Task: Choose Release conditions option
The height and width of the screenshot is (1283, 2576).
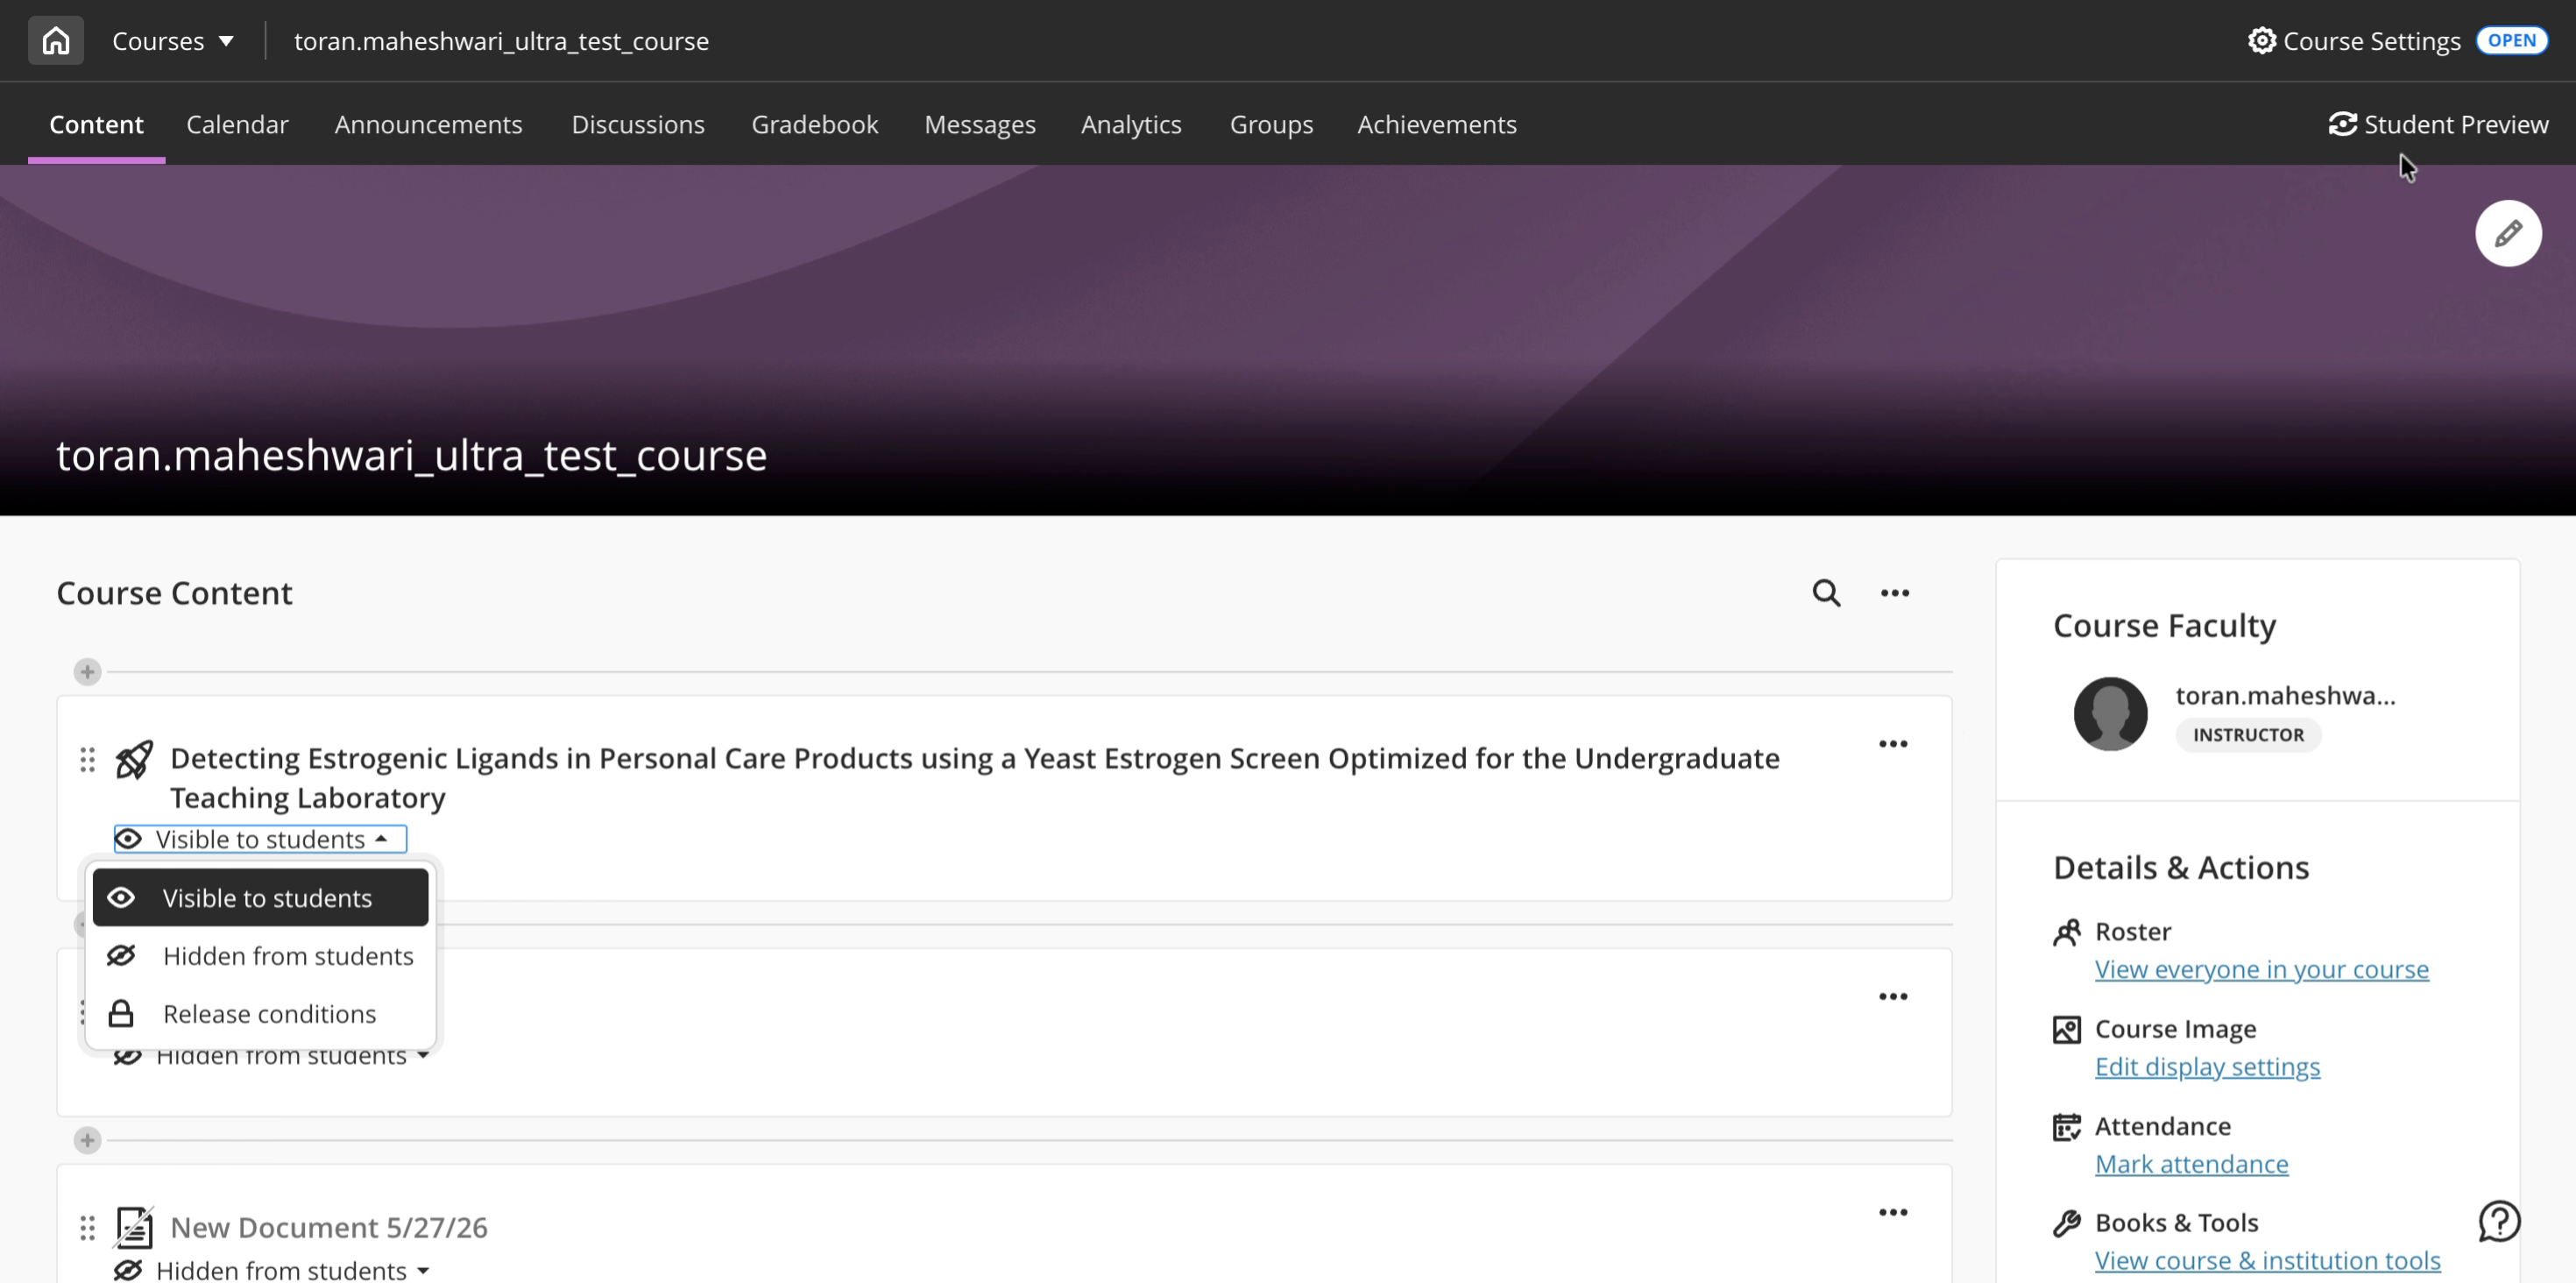Action: pyautogui.click(x=260, y=1013)
